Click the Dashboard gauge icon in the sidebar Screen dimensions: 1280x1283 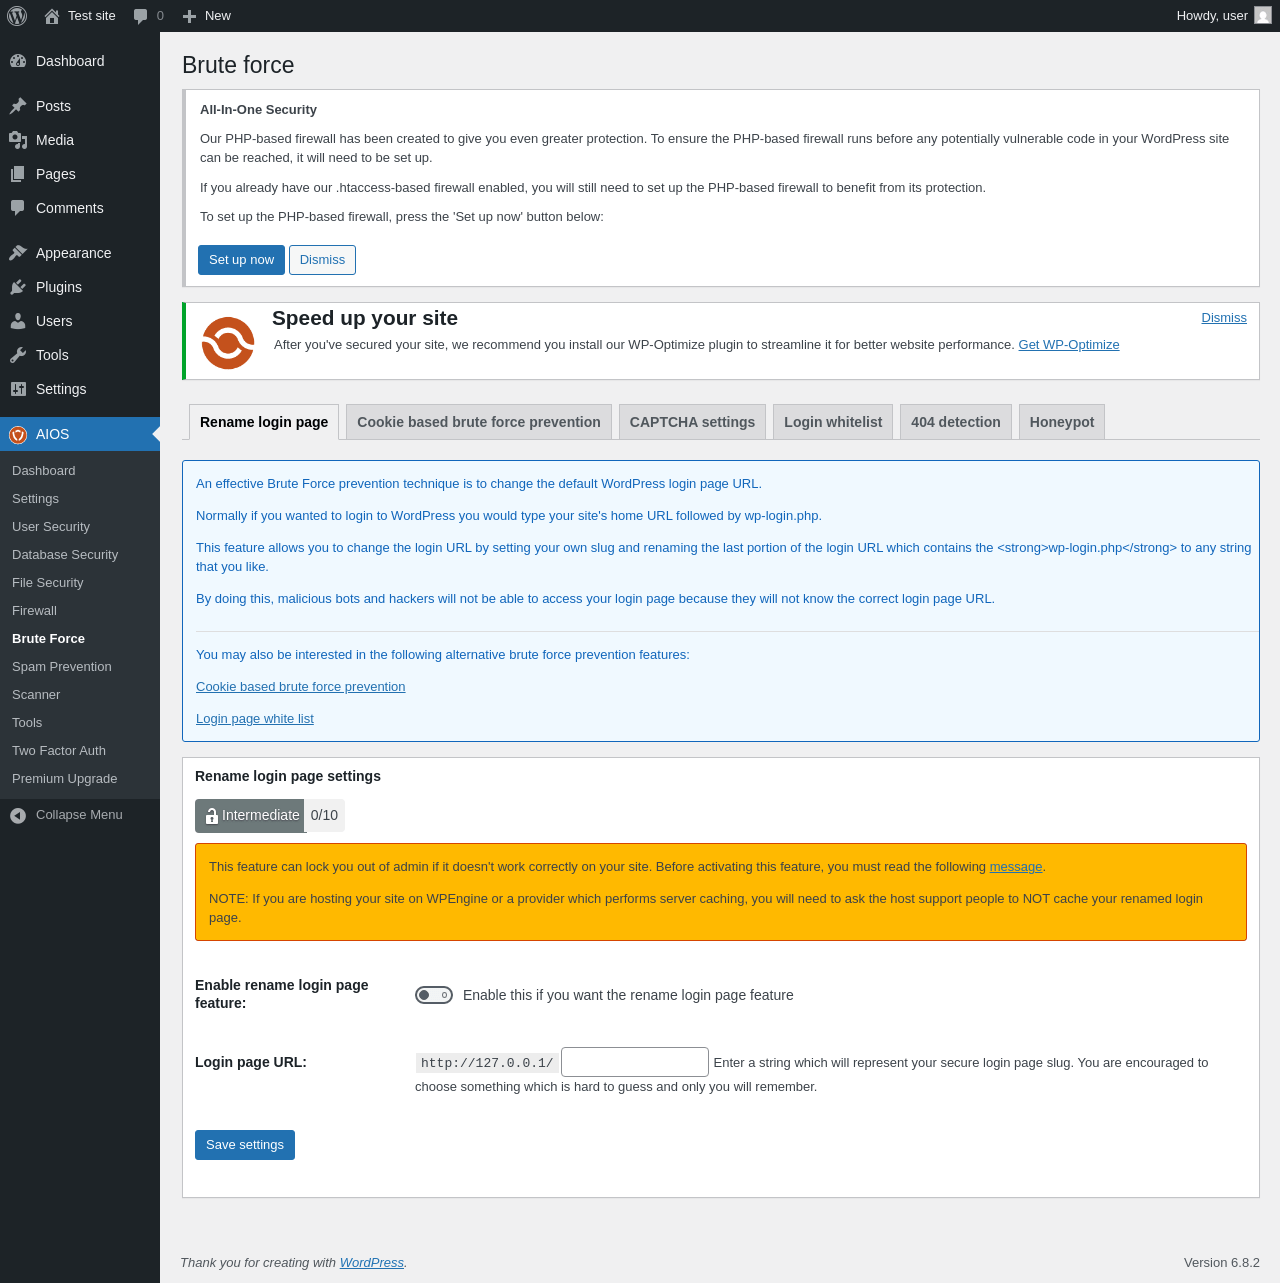[x=18, y=61]
